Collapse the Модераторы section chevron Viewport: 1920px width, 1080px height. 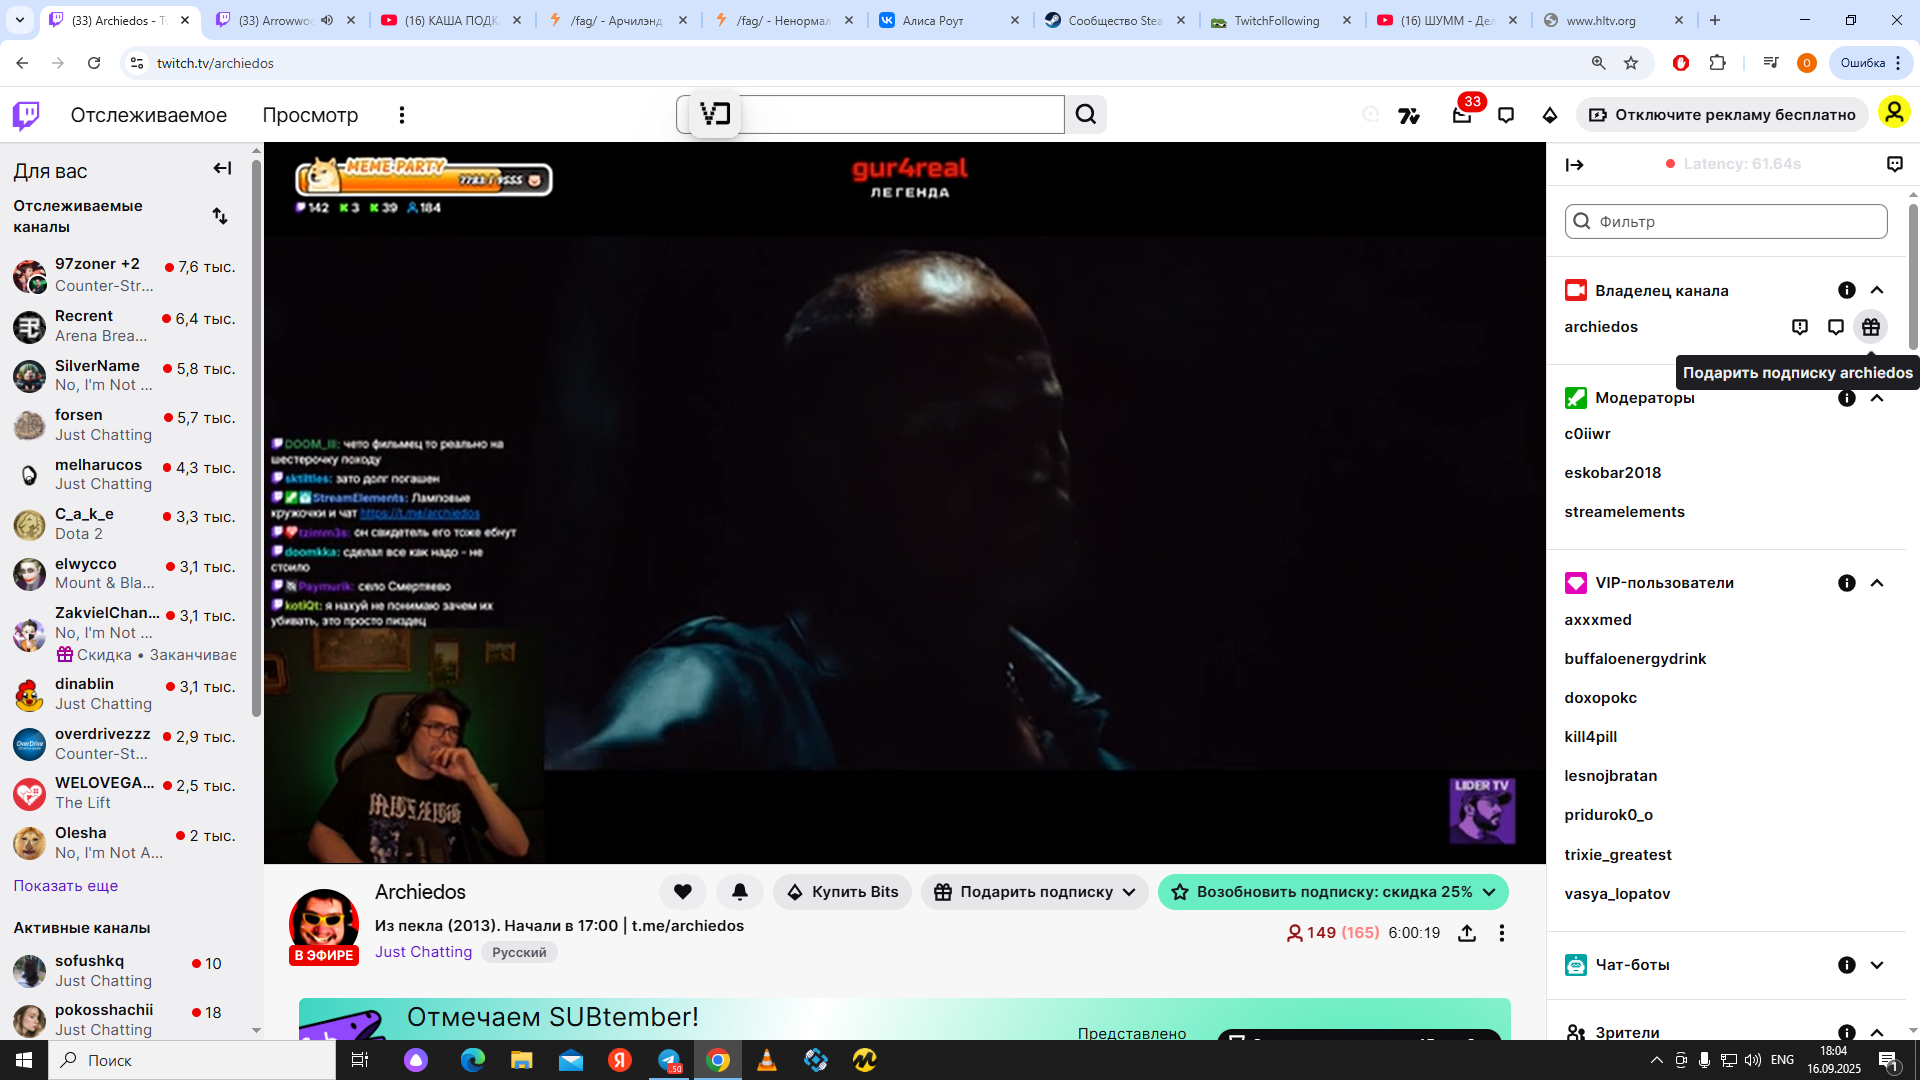click(x=1877, y=398)
